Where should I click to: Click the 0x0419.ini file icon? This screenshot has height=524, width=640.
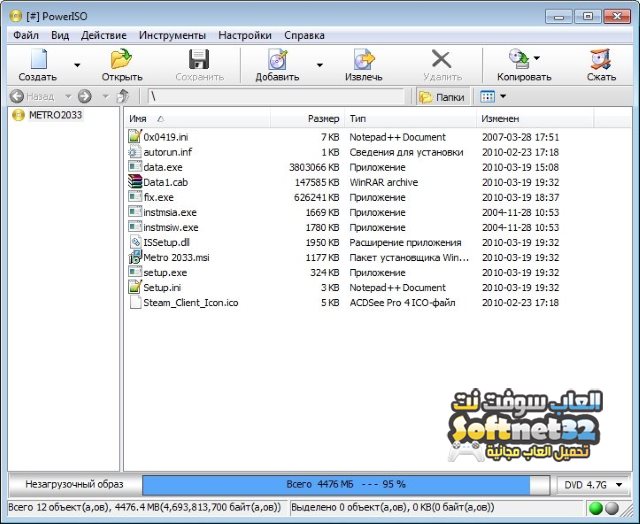click(135, 136)
